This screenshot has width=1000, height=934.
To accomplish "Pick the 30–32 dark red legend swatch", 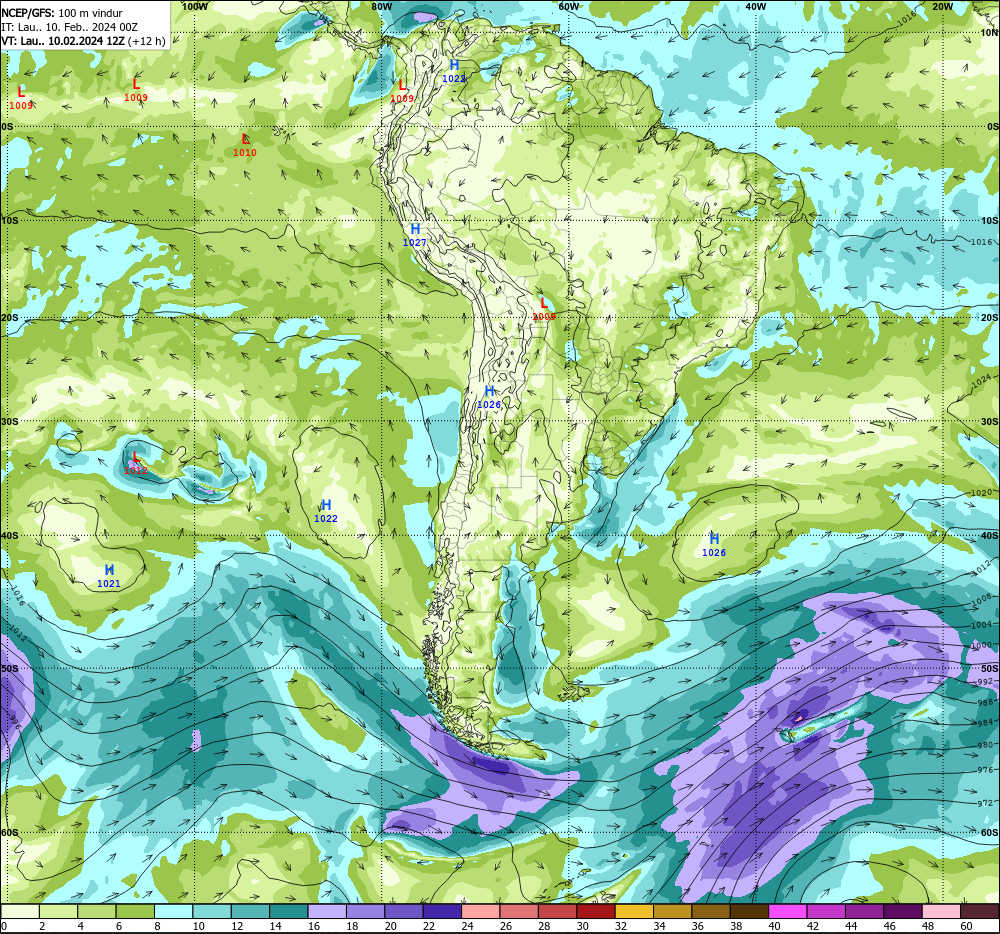I will (x=596, y=911).
